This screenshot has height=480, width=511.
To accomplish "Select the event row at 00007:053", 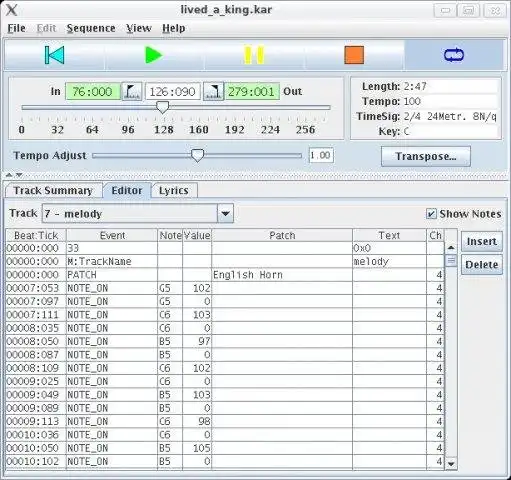I will (x=225, y=288).
